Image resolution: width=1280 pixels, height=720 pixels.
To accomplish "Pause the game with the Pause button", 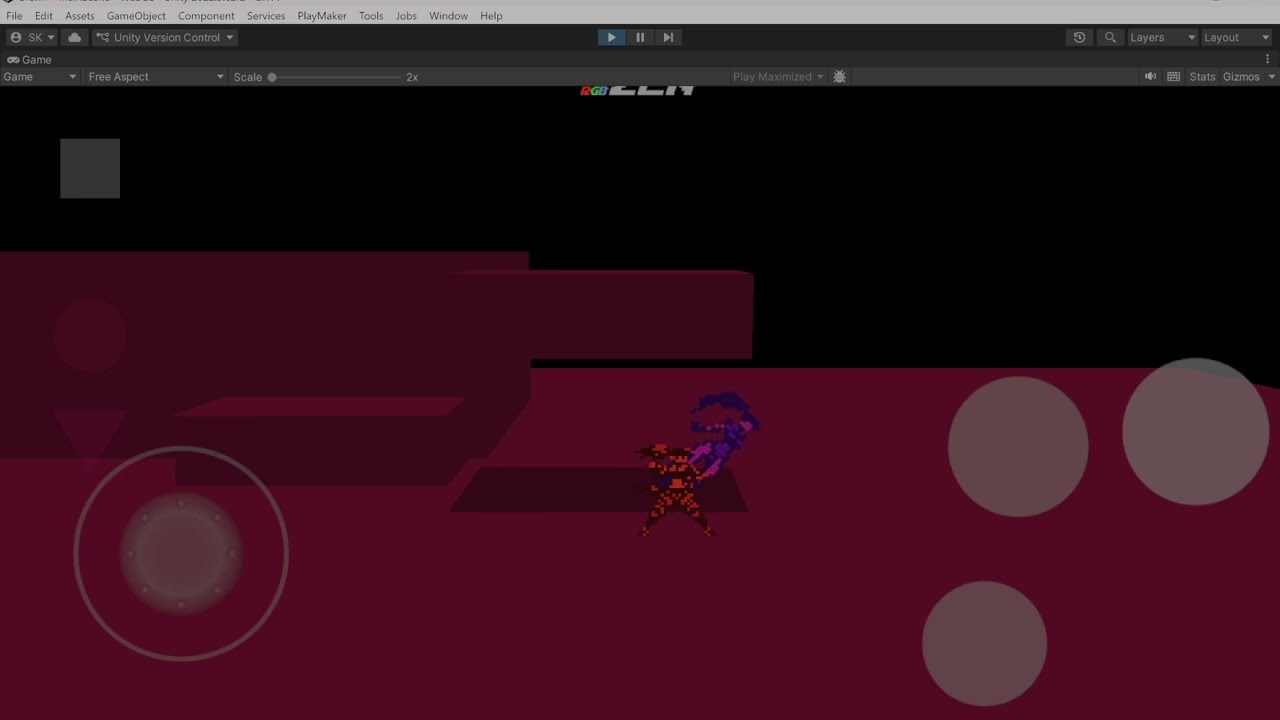I will click(640, 37).
